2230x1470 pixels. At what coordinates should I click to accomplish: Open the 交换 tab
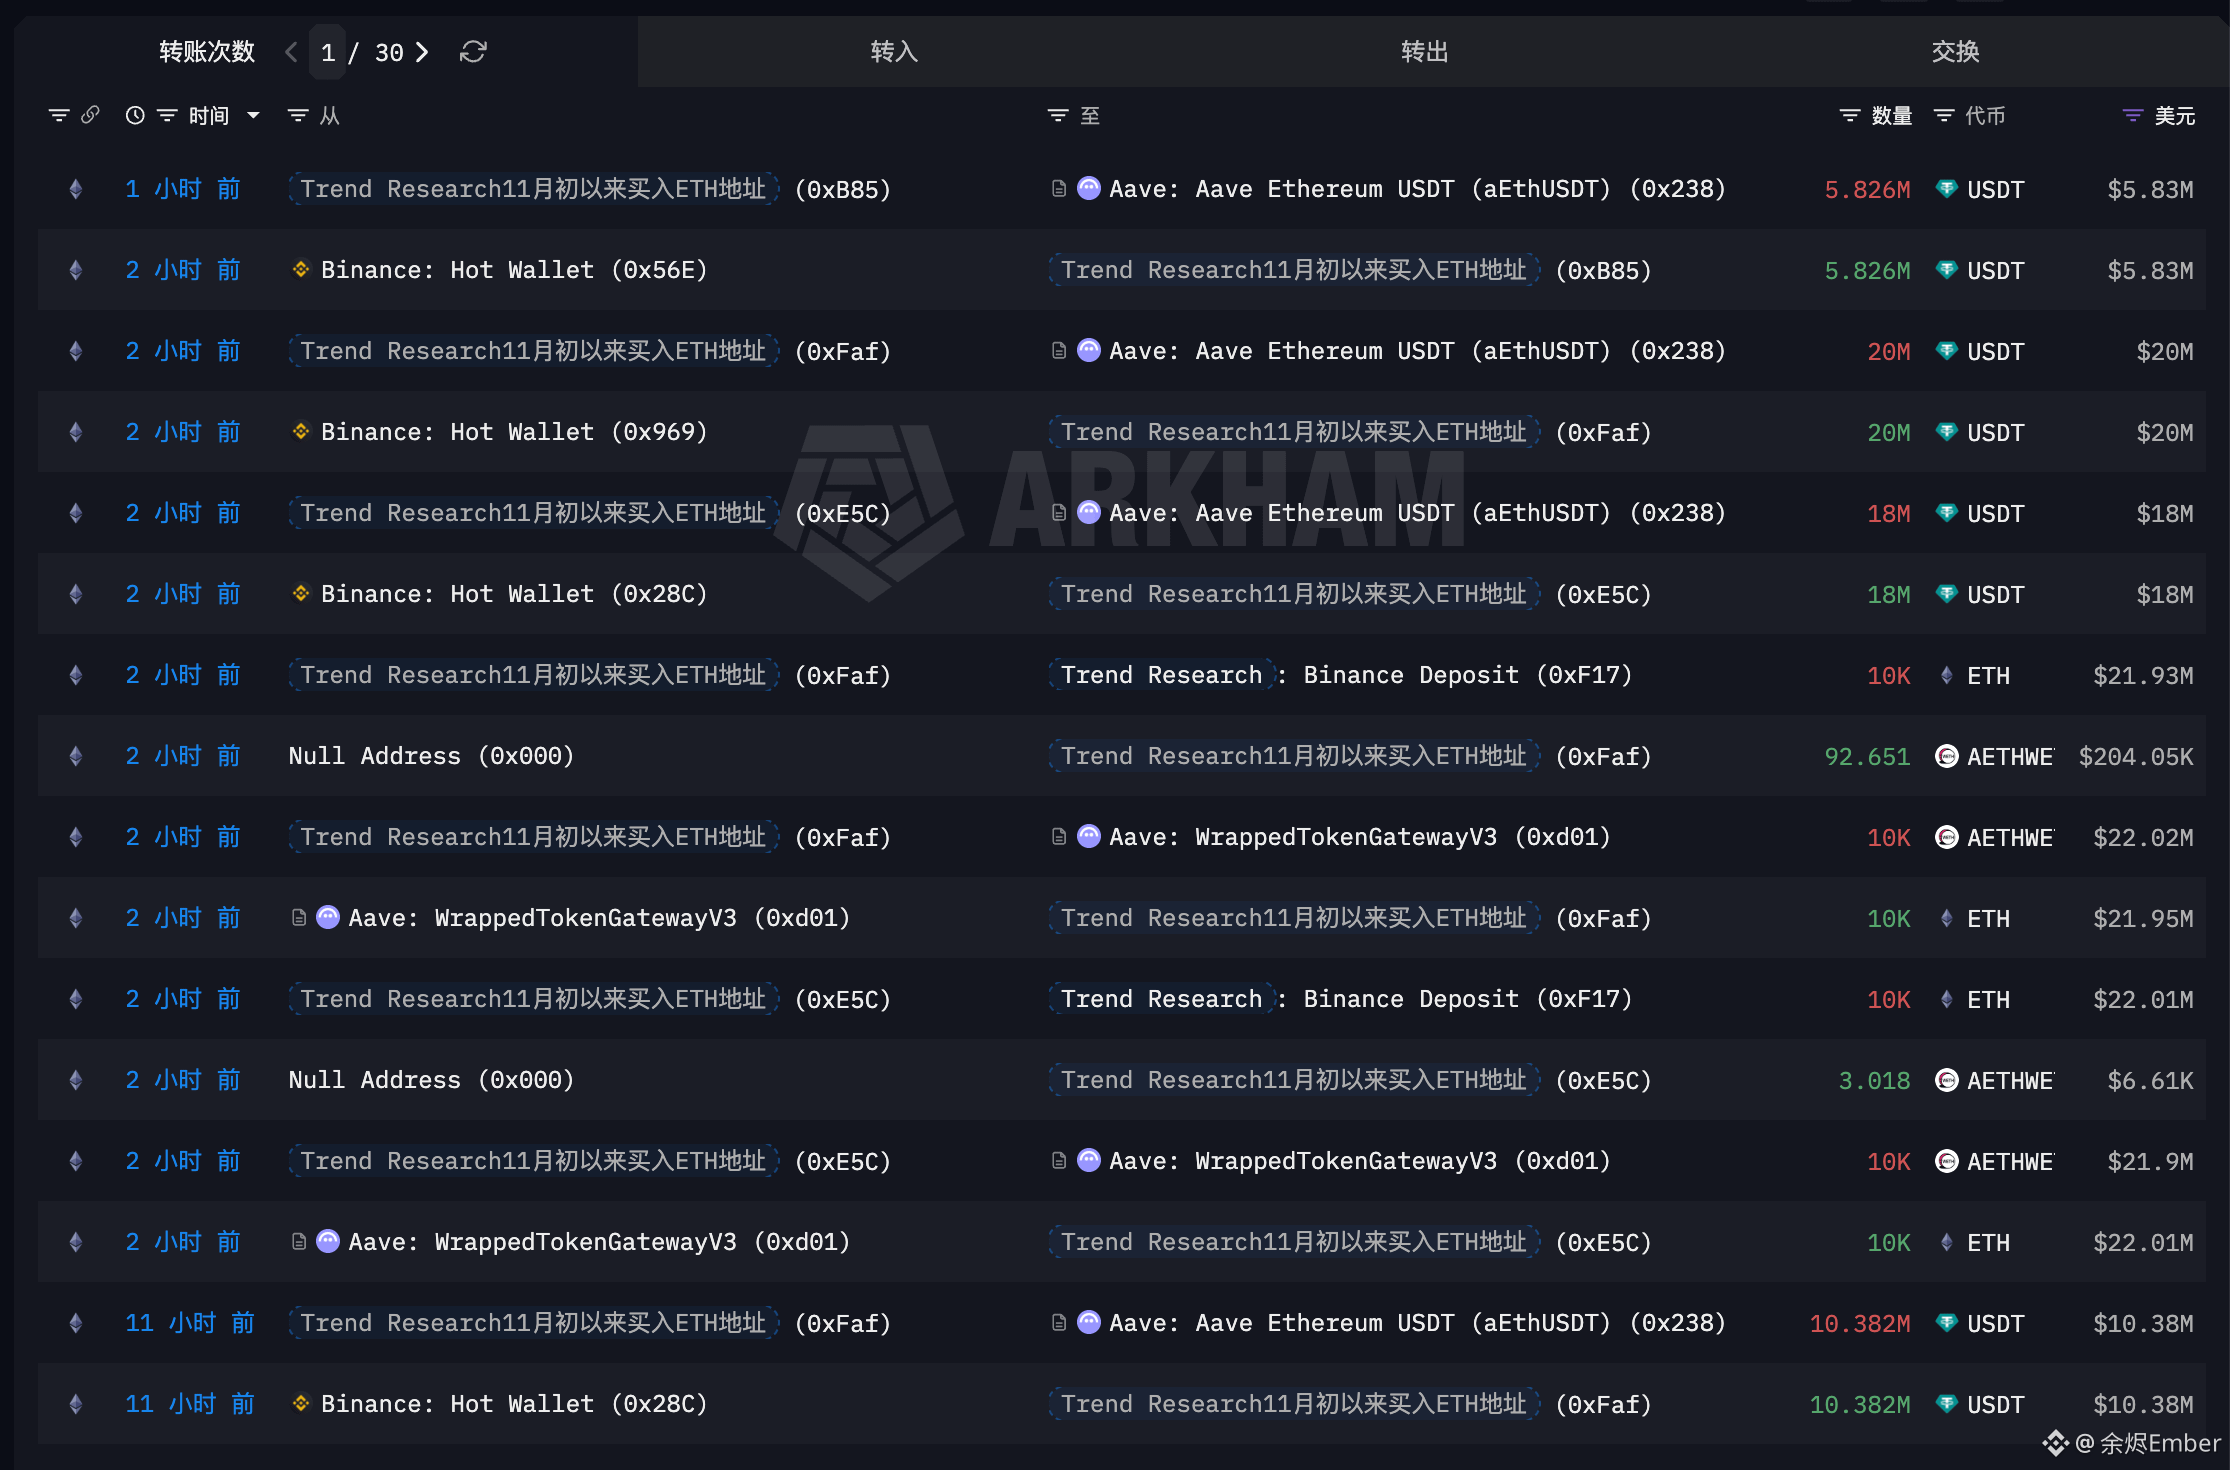[x=1954, y=52]
